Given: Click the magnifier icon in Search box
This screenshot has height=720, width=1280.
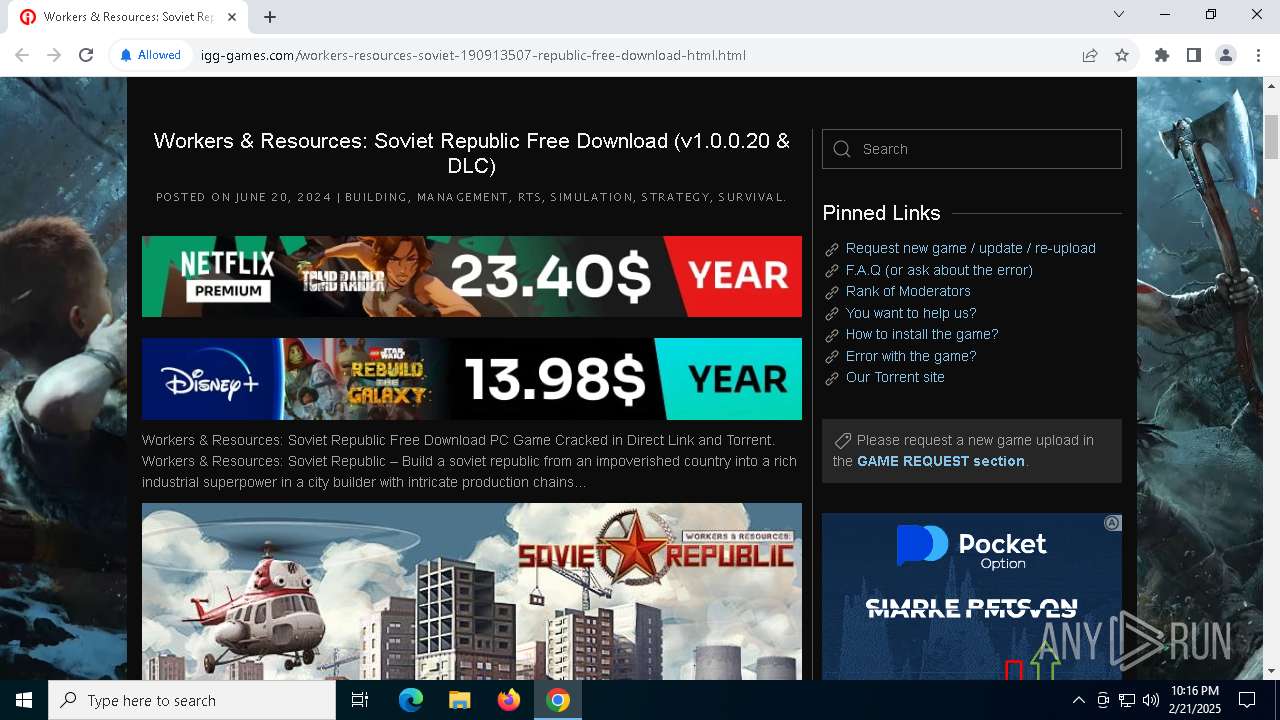Looking at the screenshot, I should [x=842, y=149].
